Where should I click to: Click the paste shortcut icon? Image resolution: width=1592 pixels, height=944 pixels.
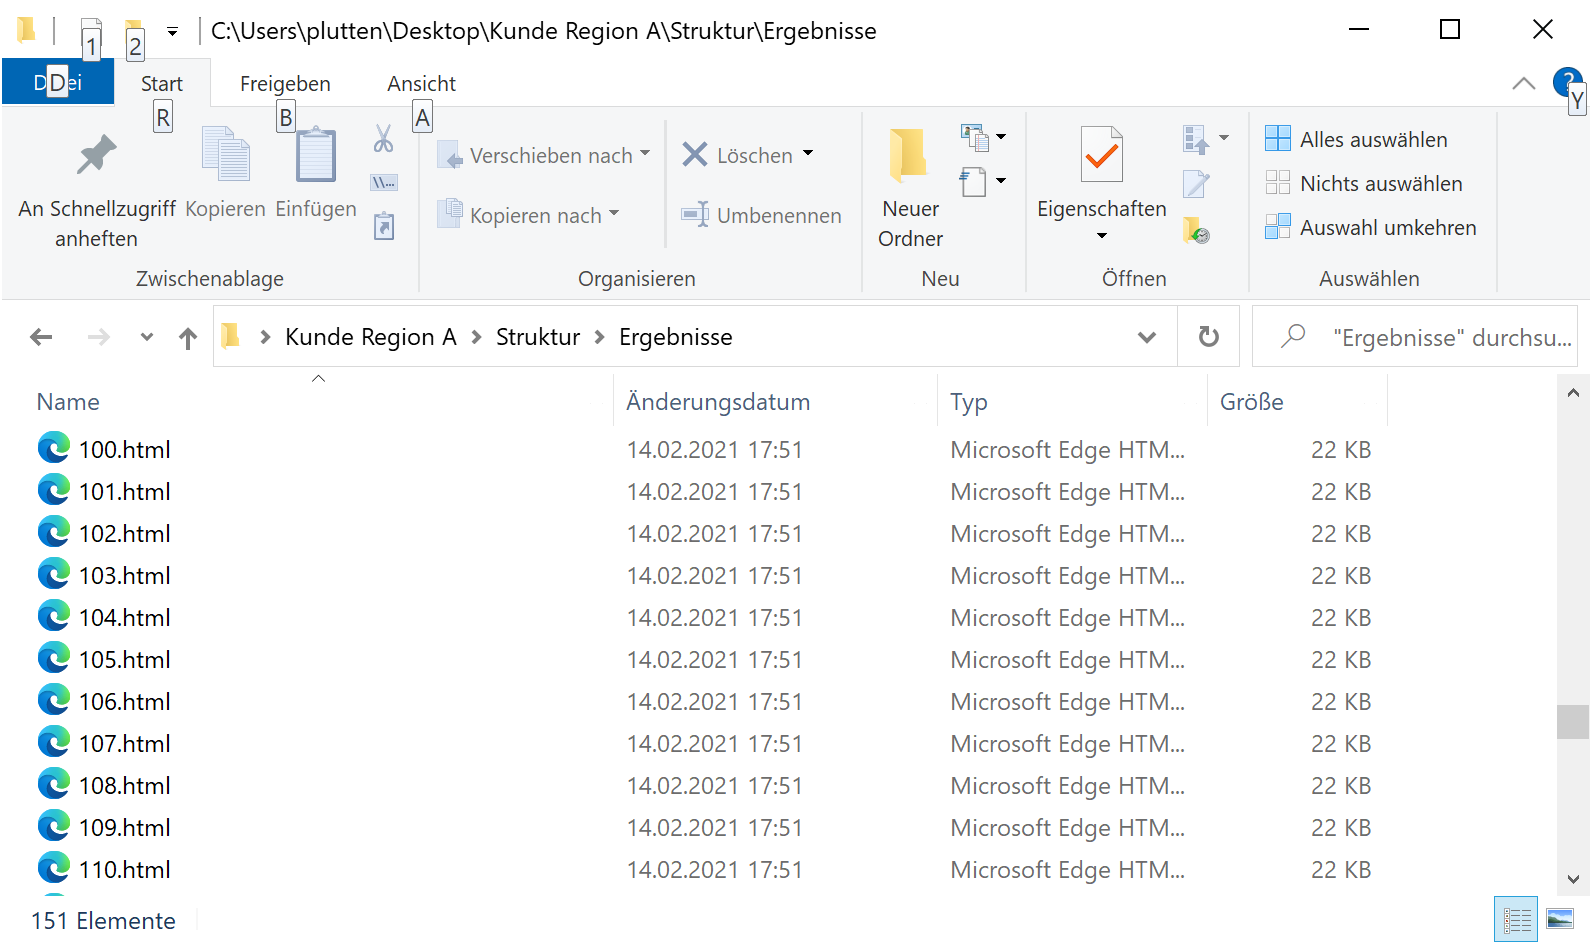click(384, 225)
